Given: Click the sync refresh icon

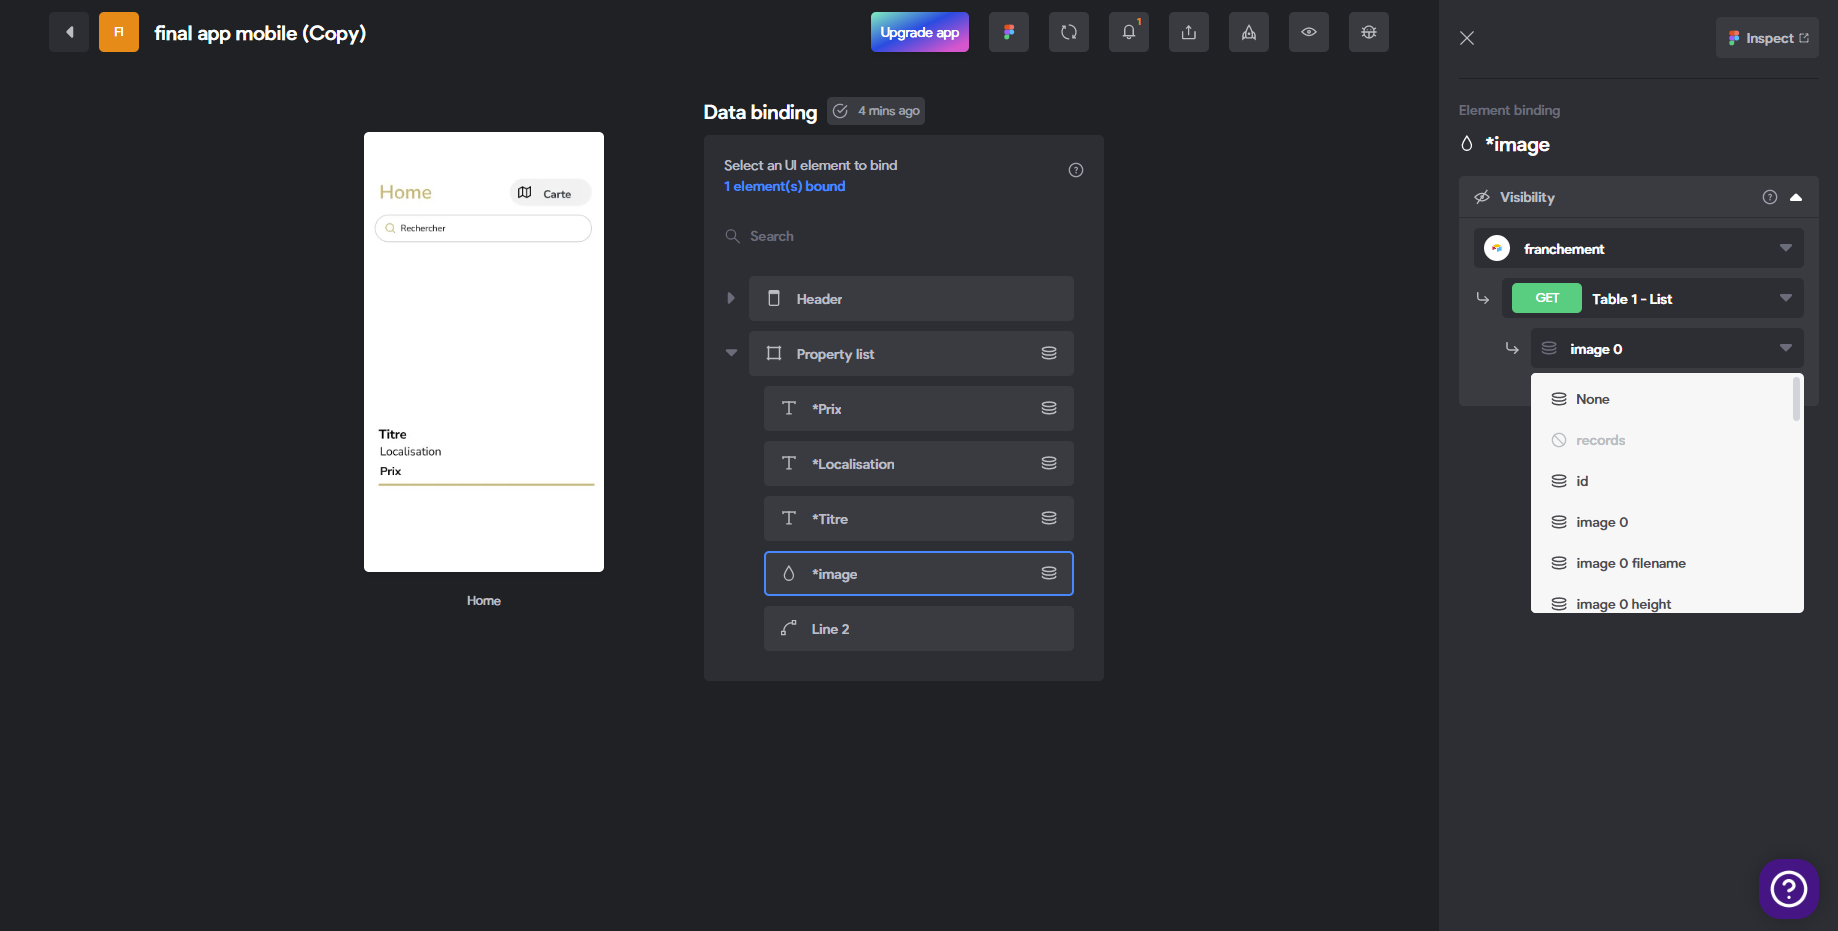Looking at the screenshot, I should coord(1069,32).
